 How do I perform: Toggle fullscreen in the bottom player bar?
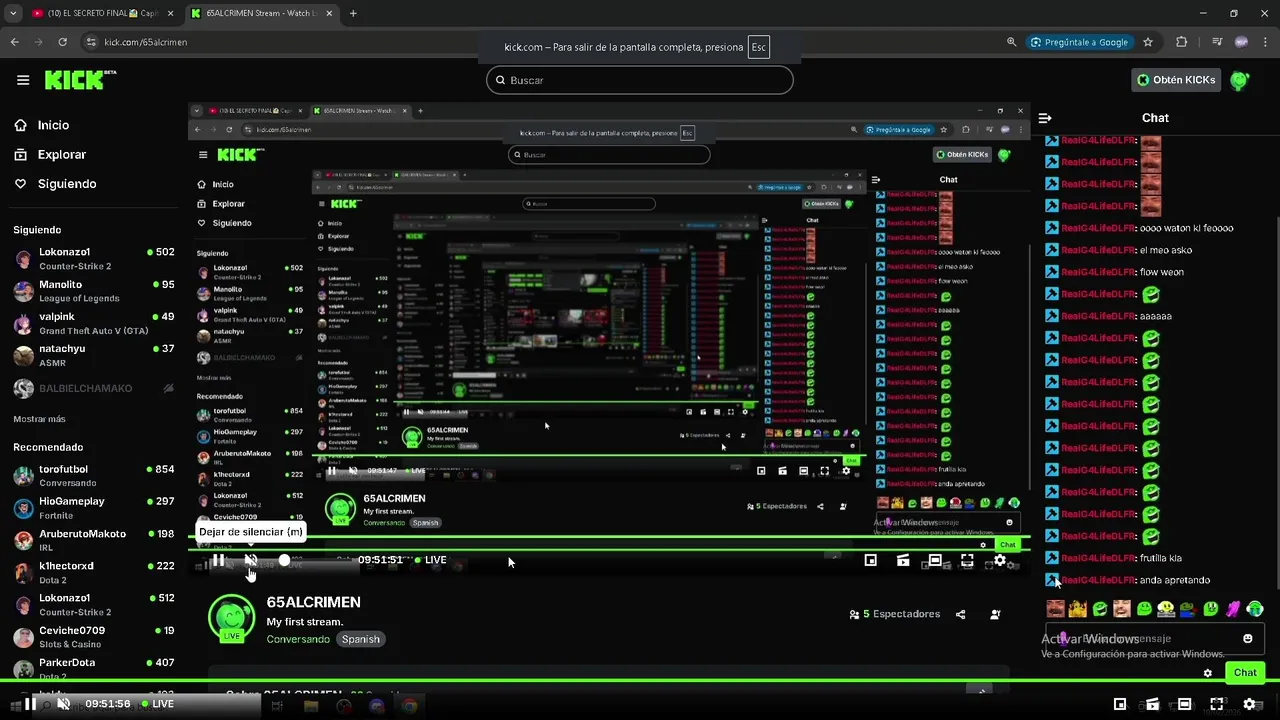coord(1217,704)
